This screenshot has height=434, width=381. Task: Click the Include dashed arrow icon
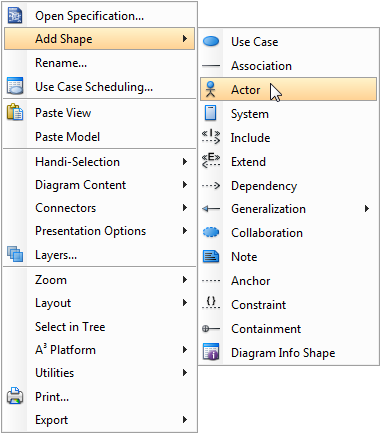point(211,137)
